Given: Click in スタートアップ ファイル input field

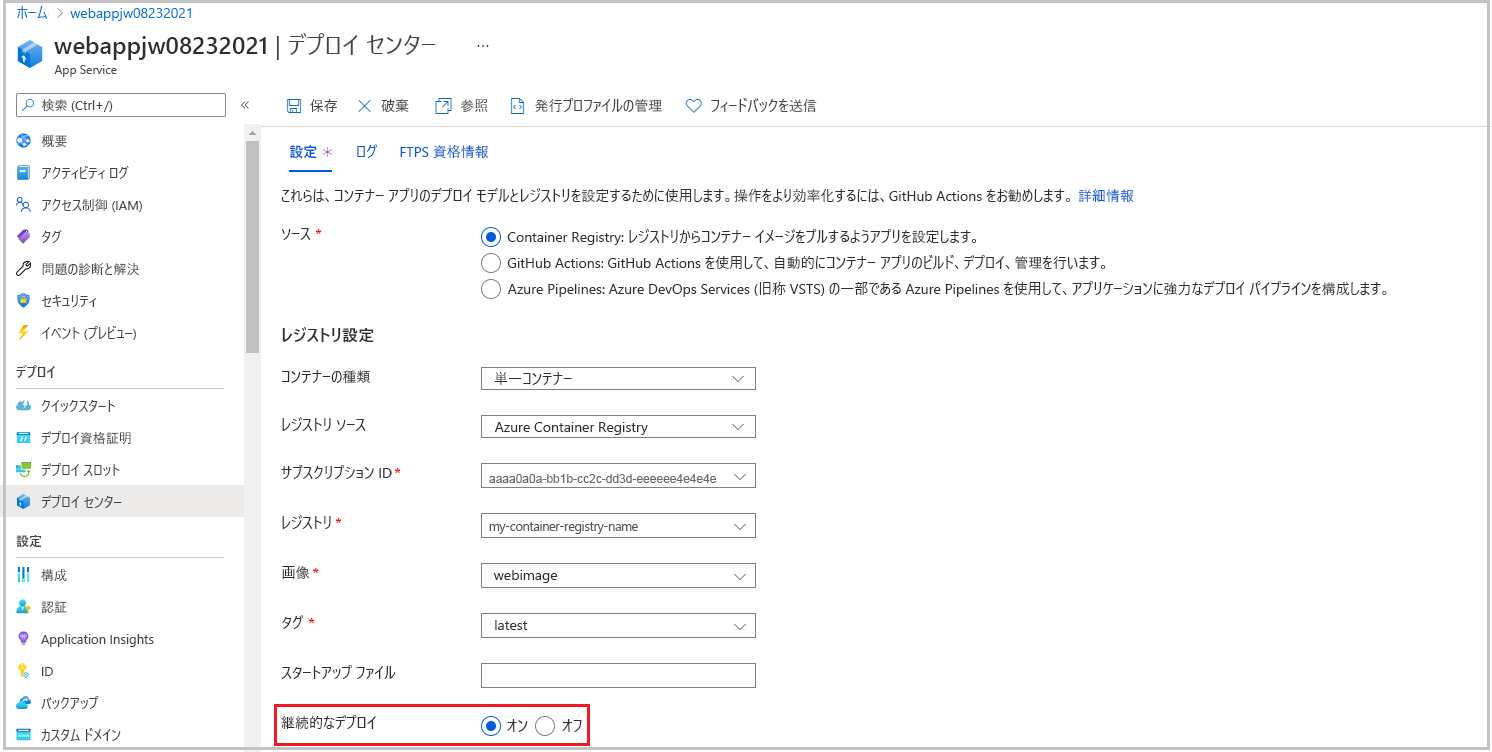Looking at the screenshot, I should (x=618, y=675).
